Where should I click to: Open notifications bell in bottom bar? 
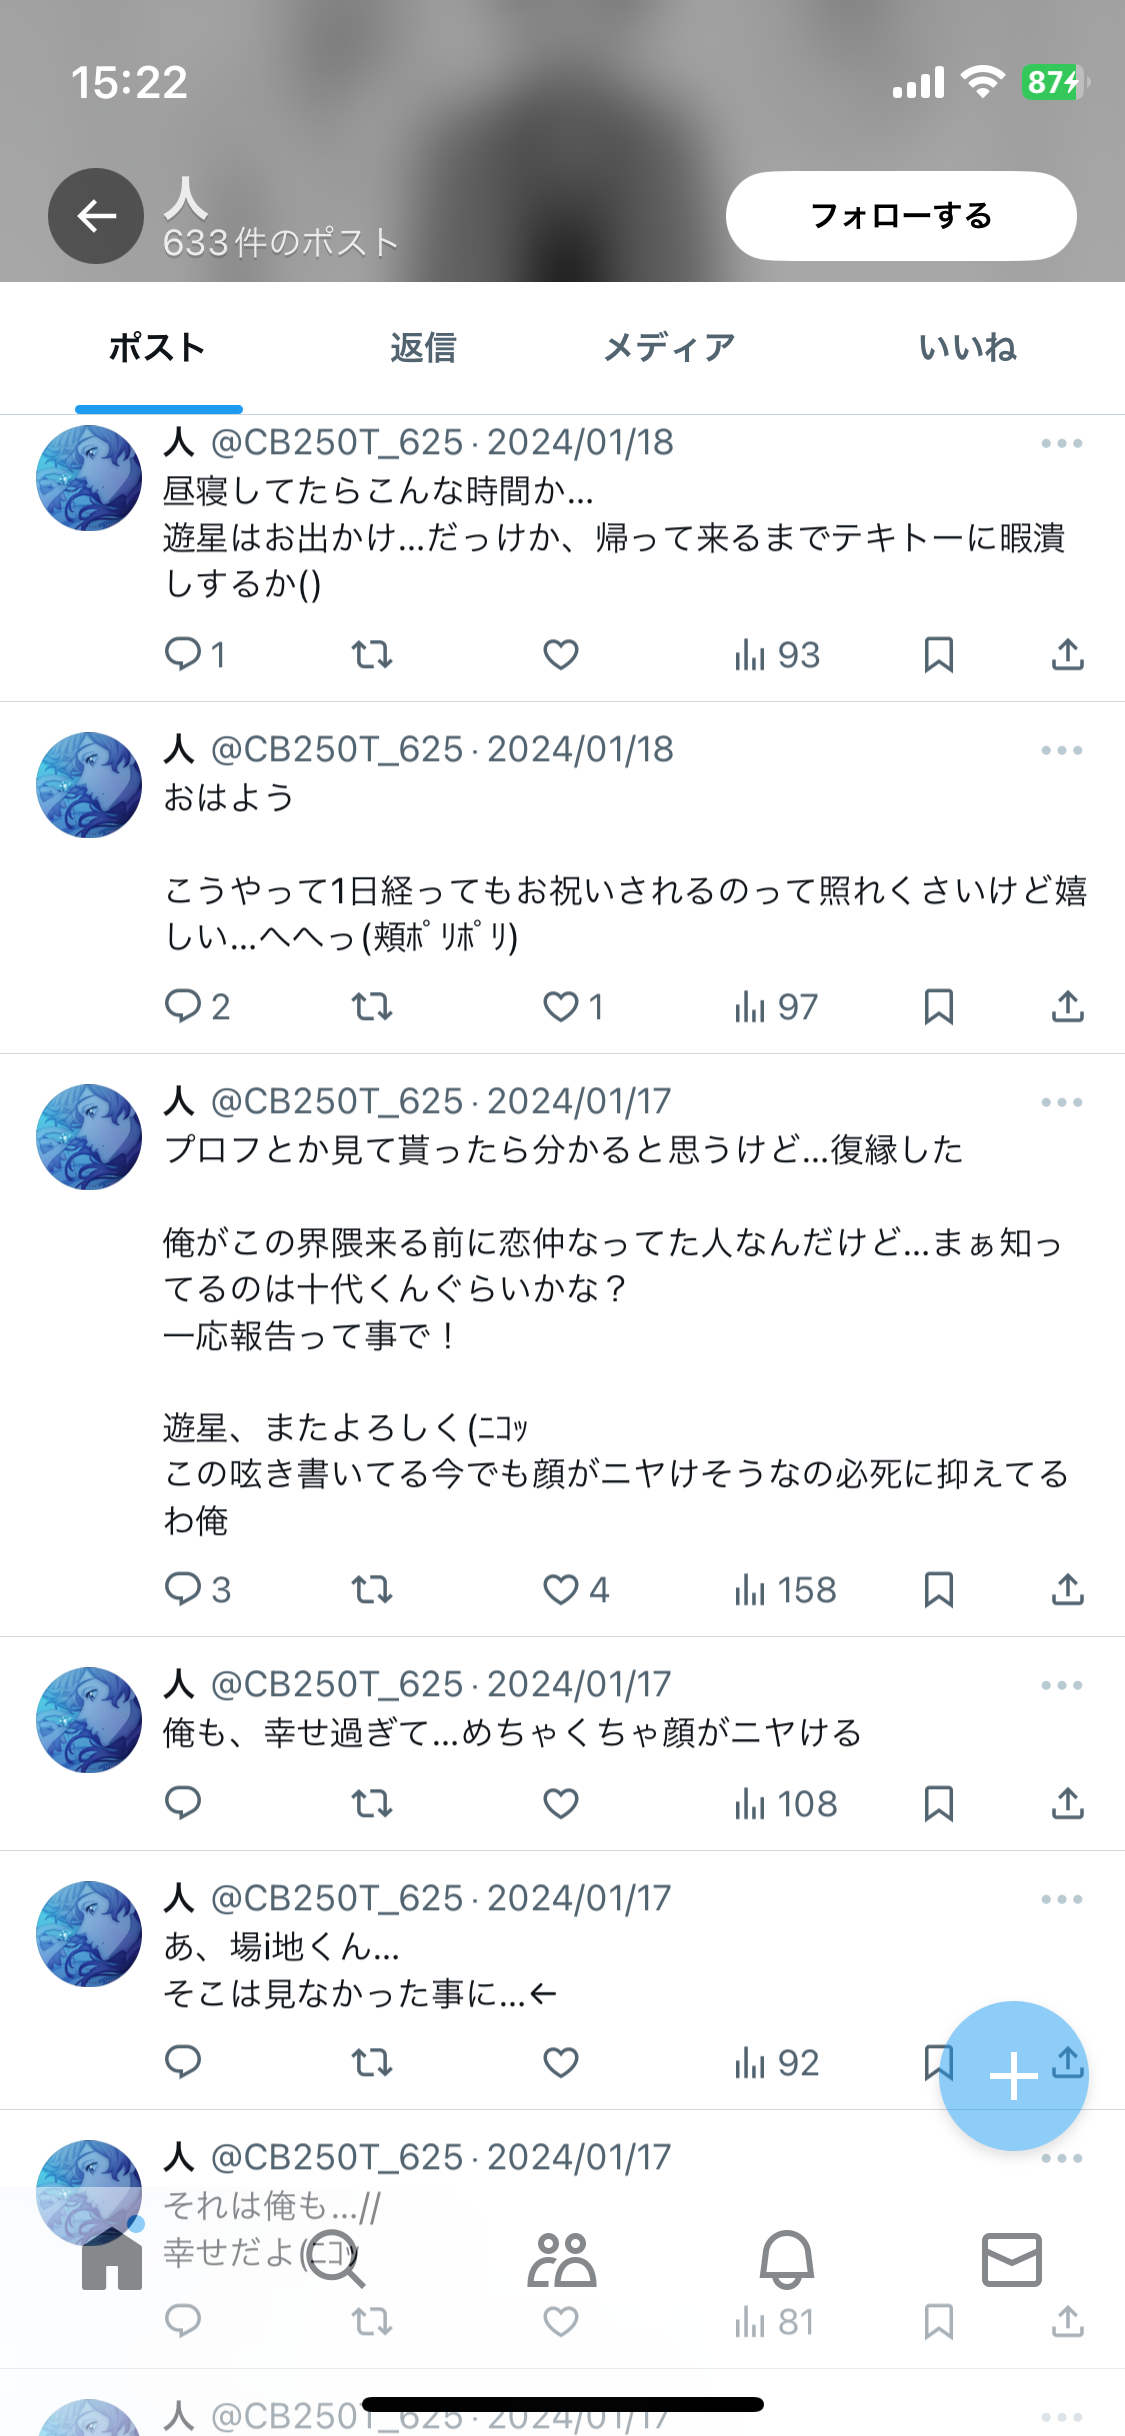[x=787, y=2258]
